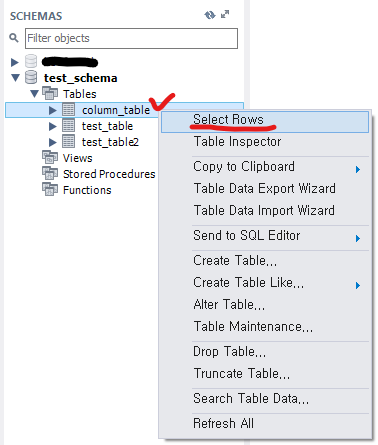Choose Send to SQL Editor
The height and width of the screenshot is (445, 378).
pos(247,235)
